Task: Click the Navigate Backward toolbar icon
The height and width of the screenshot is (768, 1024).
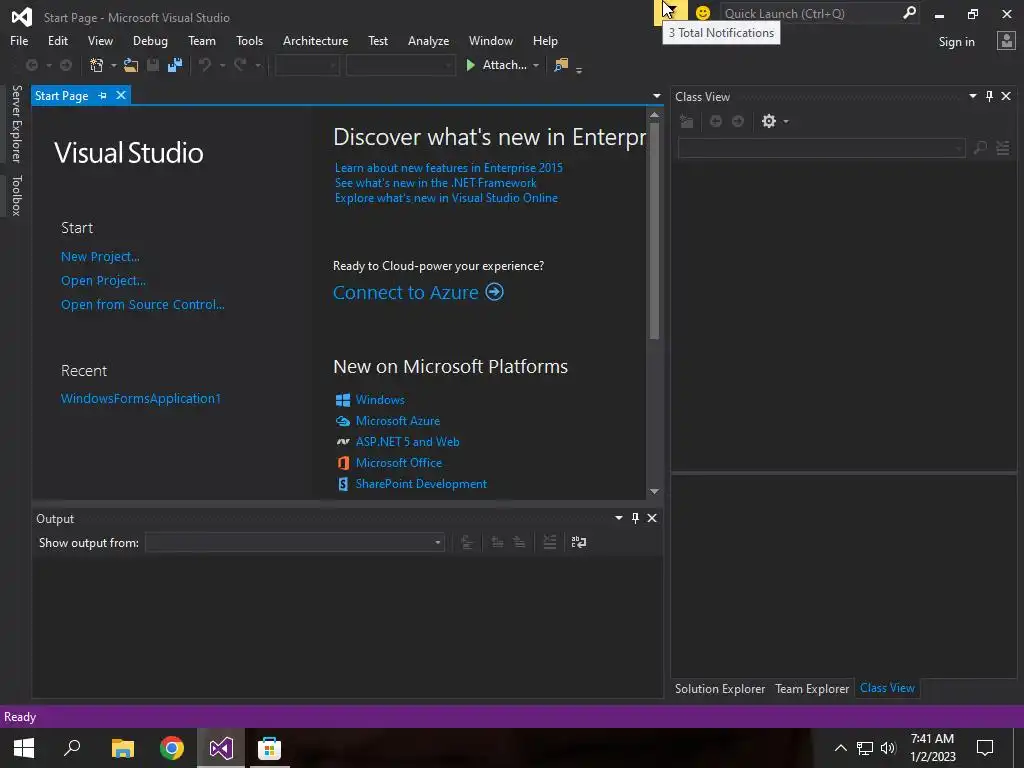Action: click(x=31, y=65)
